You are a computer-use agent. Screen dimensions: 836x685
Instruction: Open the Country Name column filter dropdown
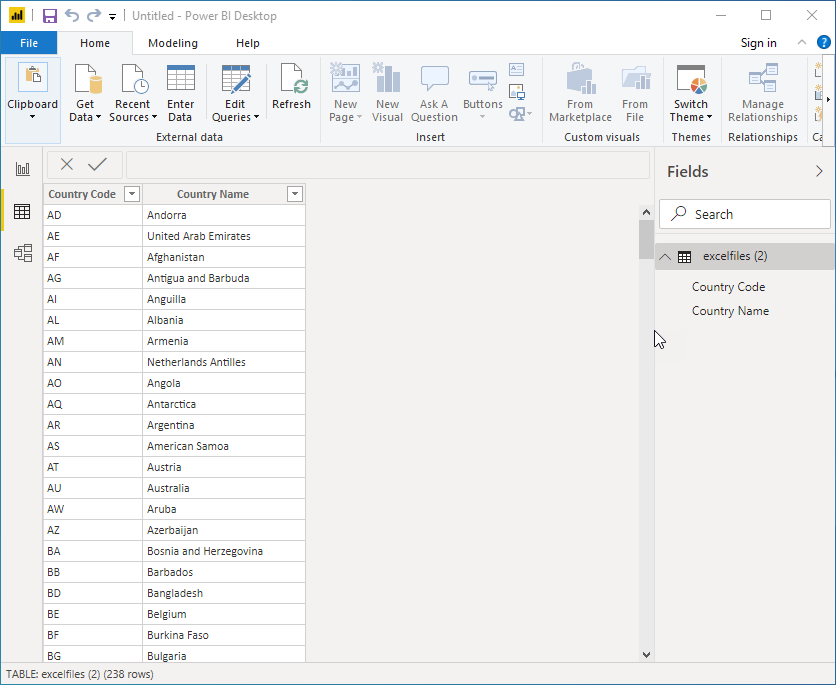294,194
